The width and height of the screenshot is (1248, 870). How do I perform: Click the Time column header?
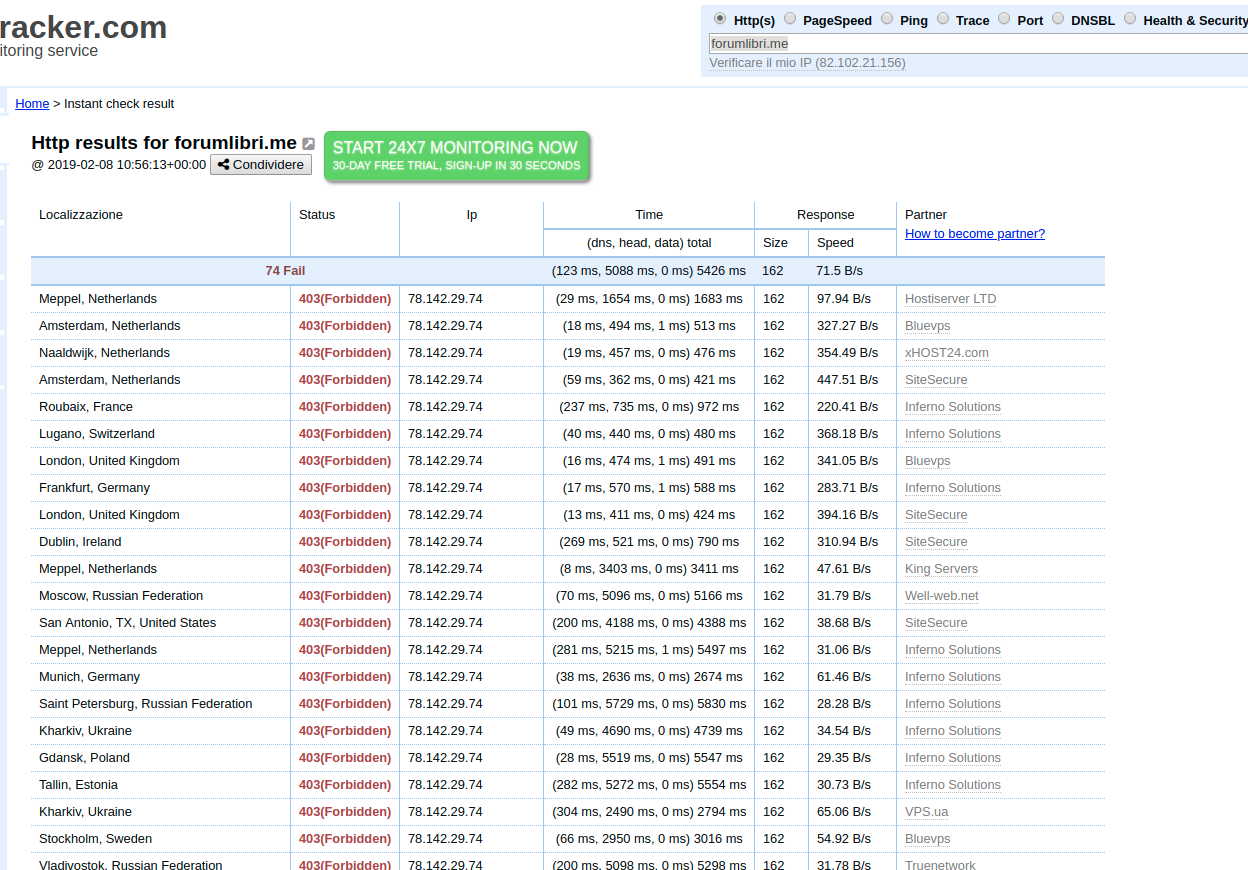pos(649,215)
